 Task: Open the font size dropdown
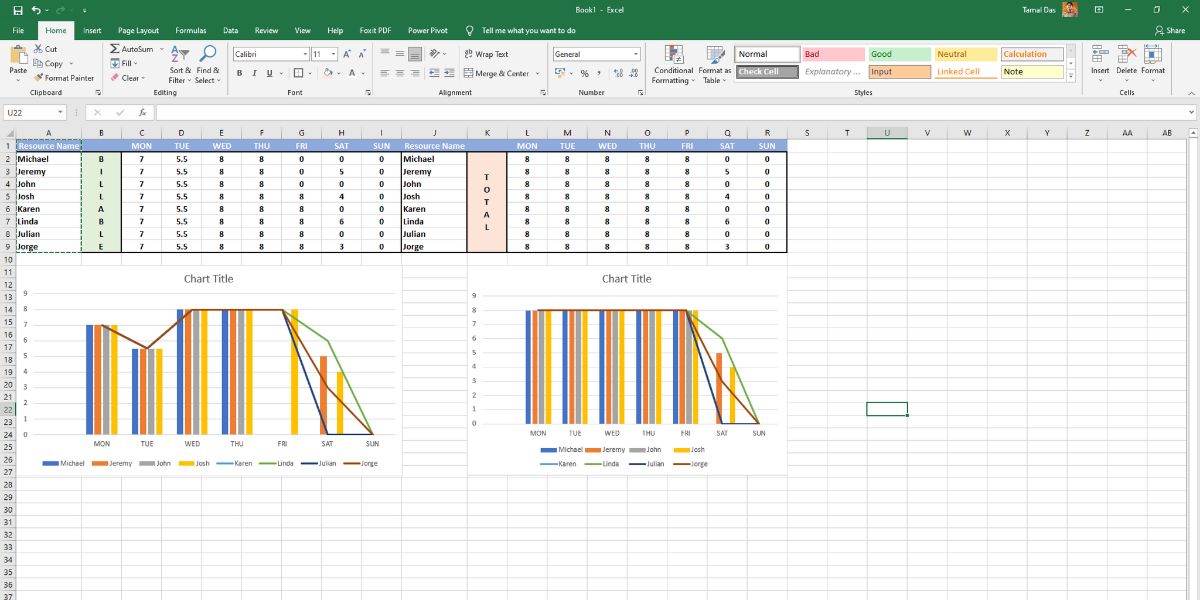(335, 52)
